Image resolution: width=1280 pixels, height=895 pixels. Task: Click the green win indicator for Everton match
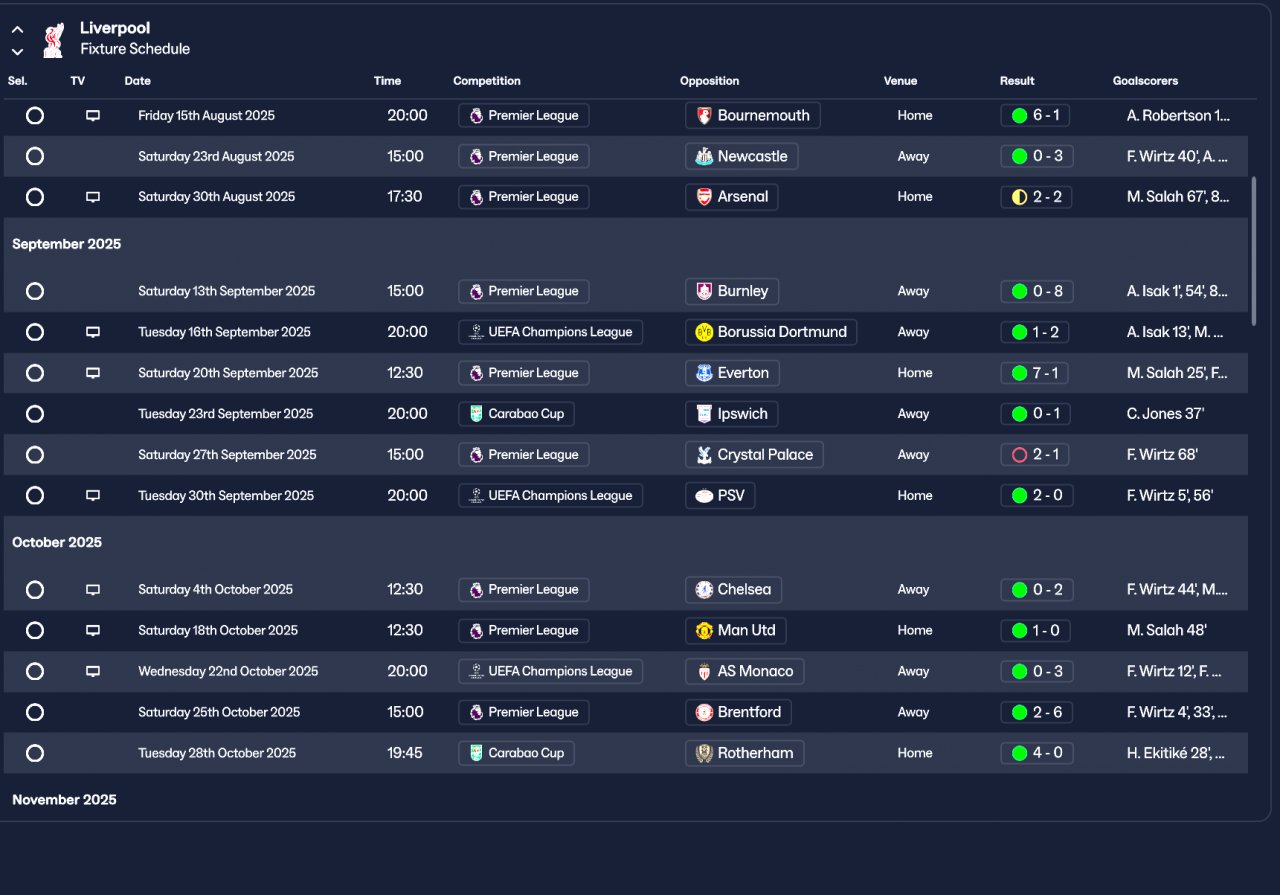click(x=1020, y=373)
